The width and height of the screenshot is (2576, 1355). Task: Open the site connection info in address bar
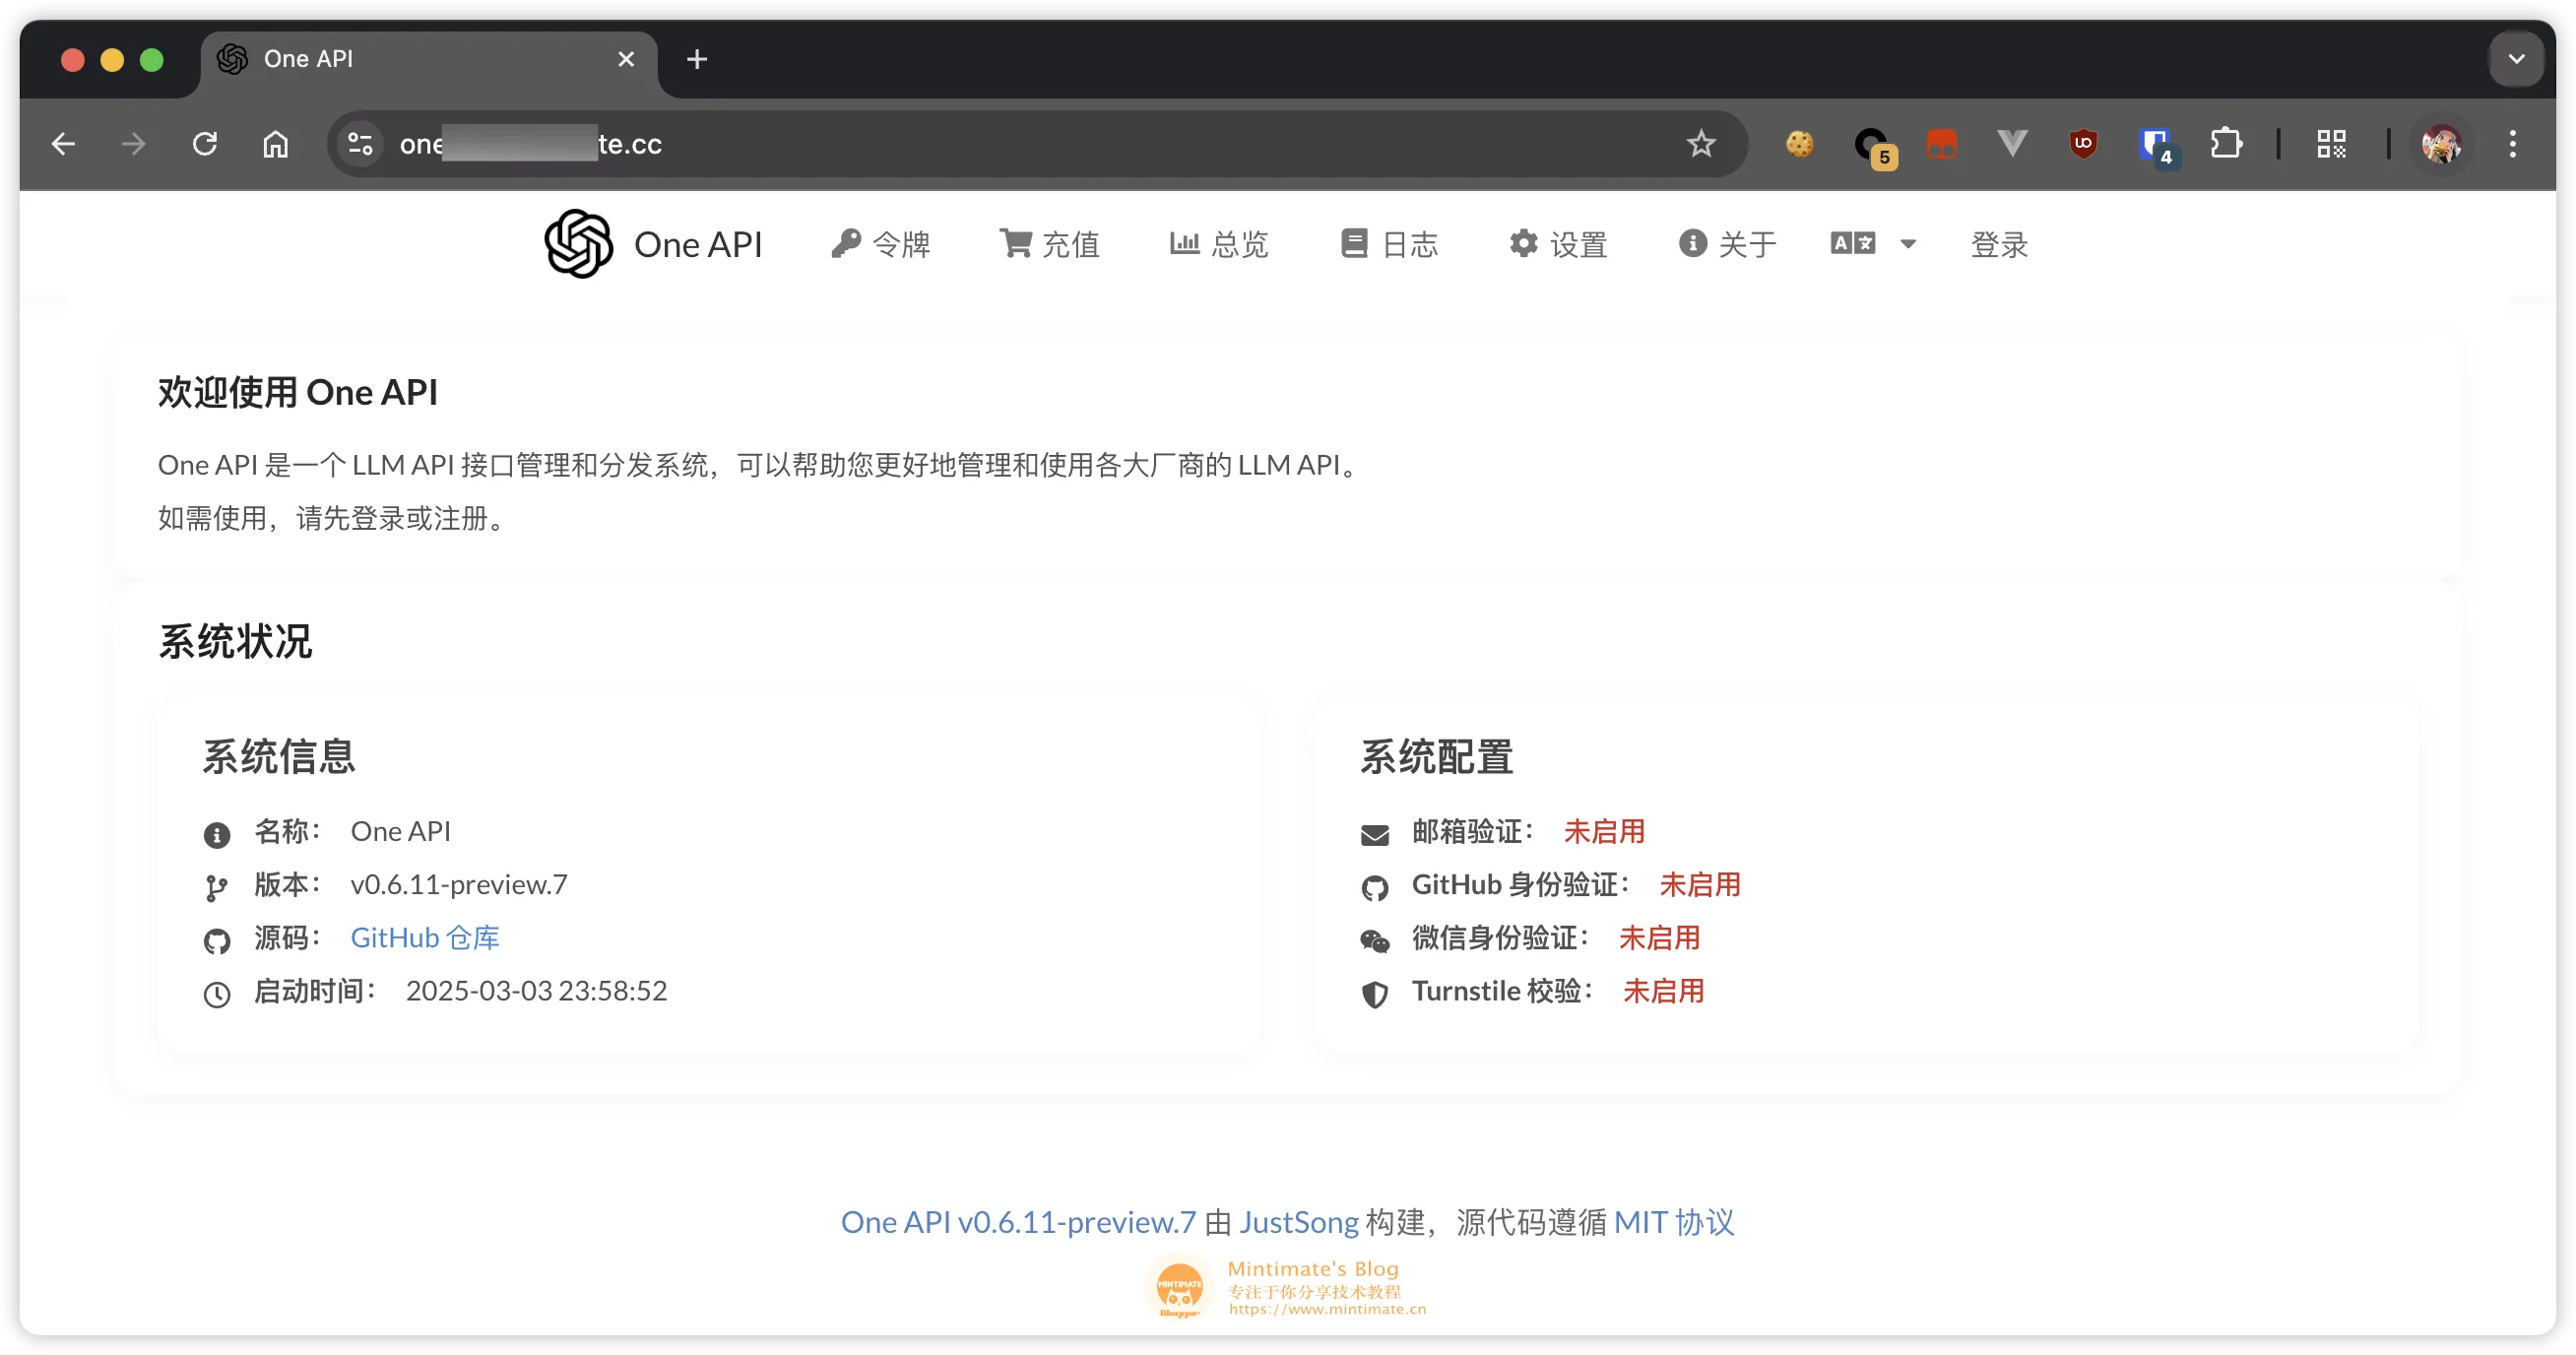(361, 143)
